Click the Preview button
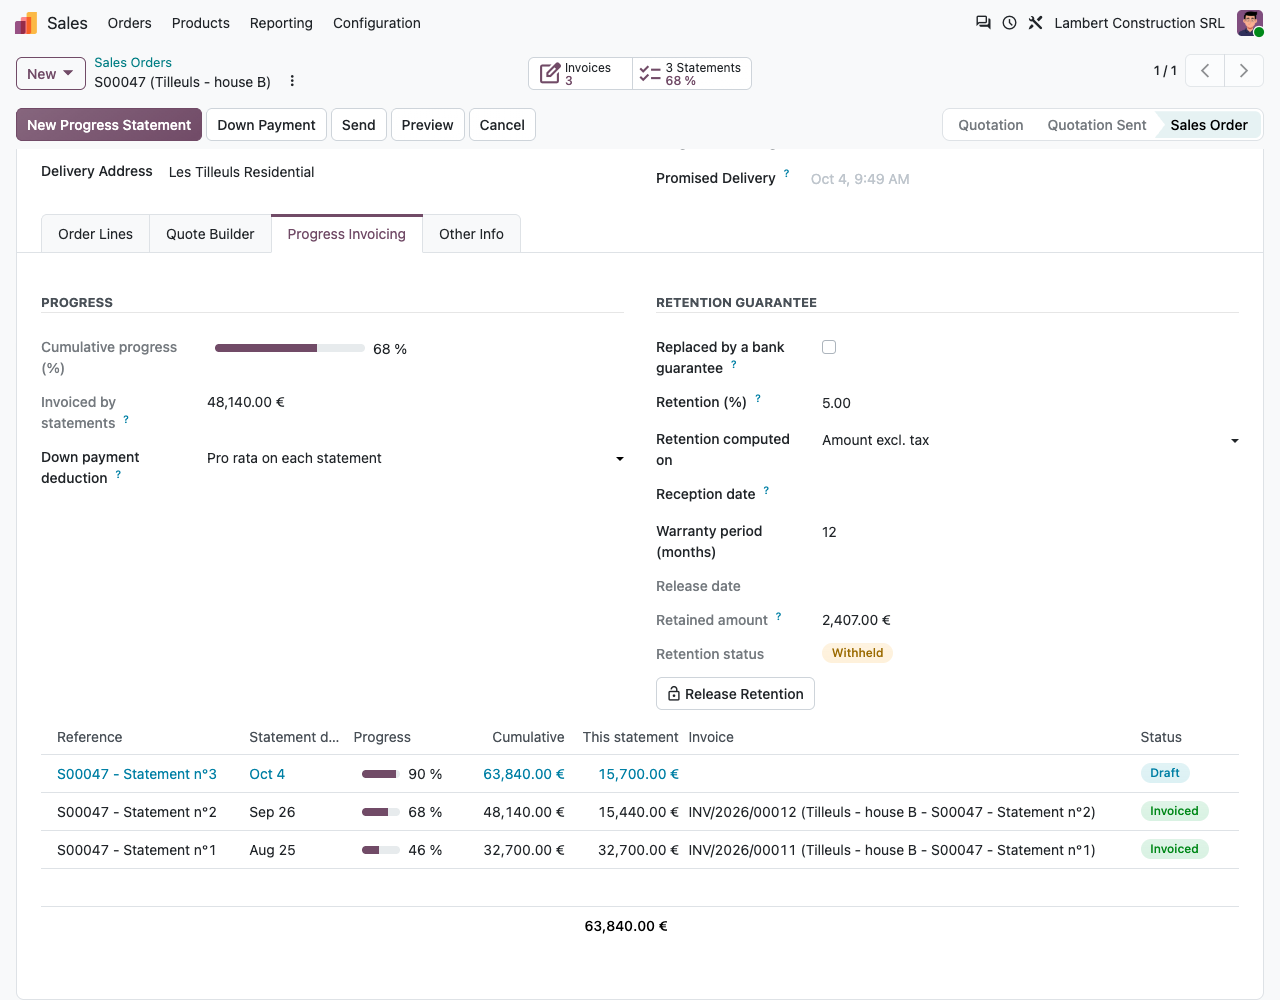 pos(427,125)
